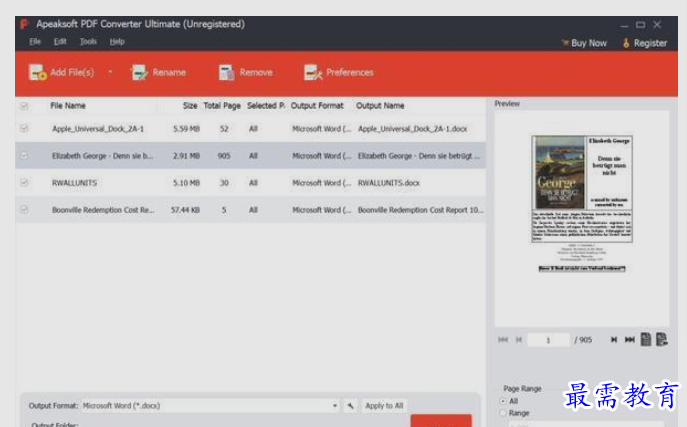
Task: Go to first preview page
Action: point(503,340)
